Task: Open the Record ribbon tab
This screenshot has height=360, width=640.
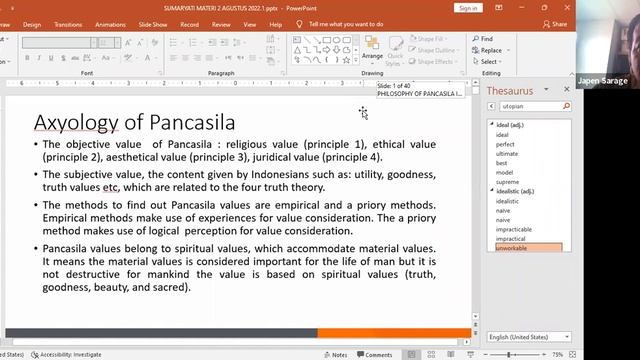Action: click(189, 24)
